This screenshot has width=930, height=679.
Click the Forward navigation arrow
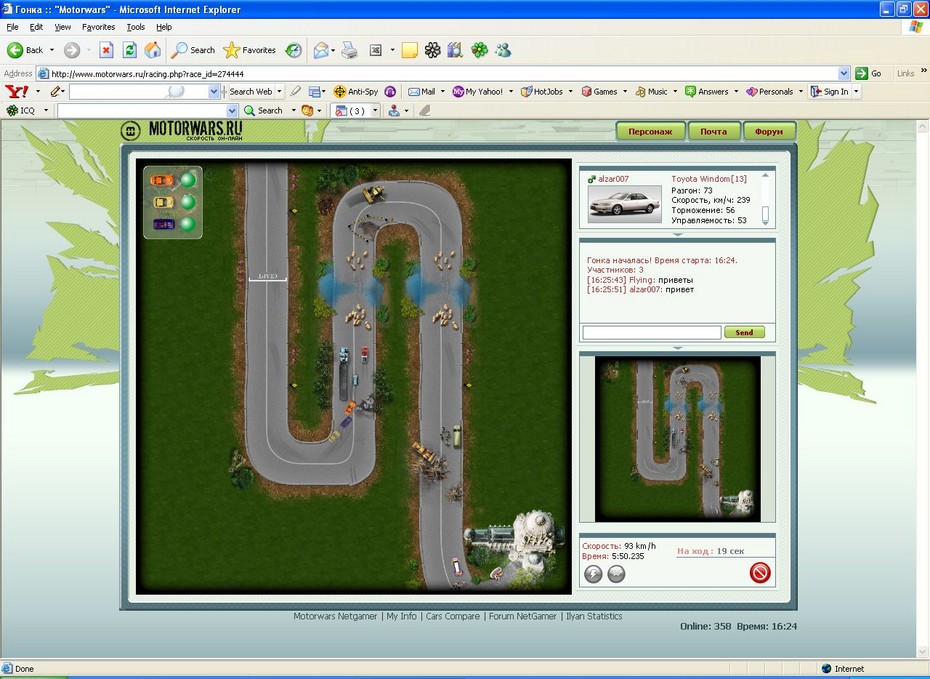point(72,50)
